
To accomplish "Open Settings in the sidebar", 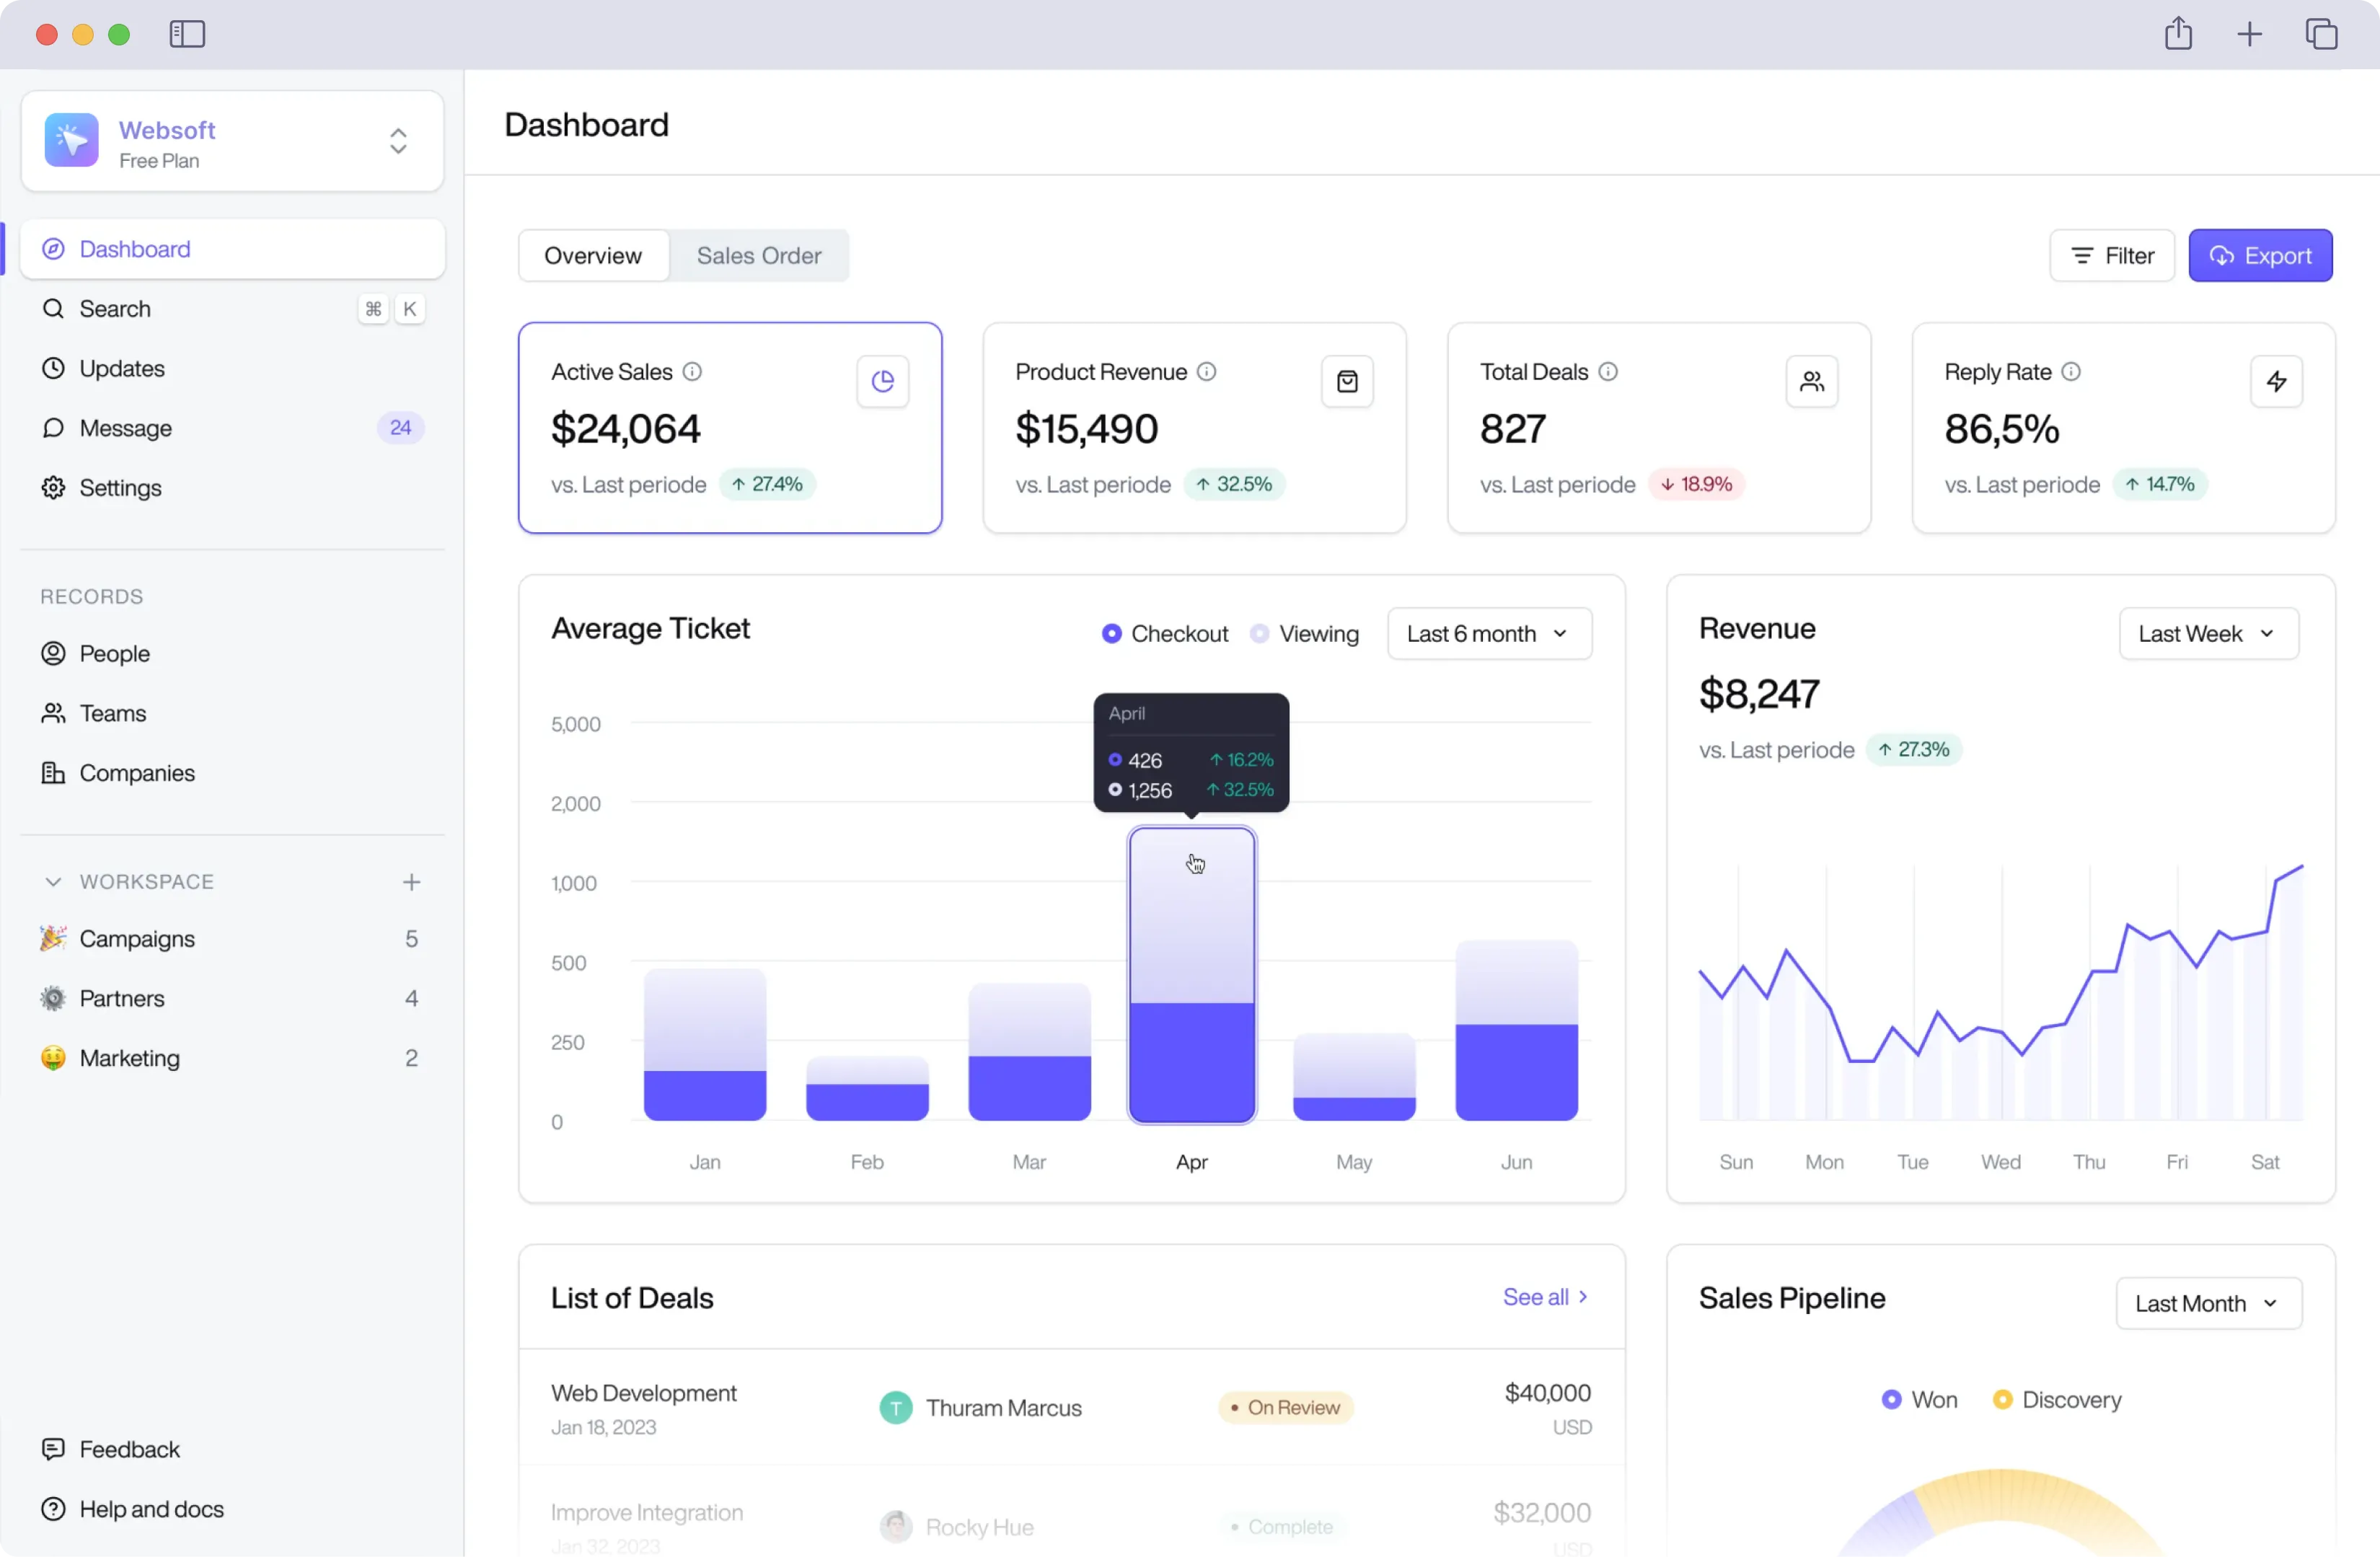I will [232, 488].
